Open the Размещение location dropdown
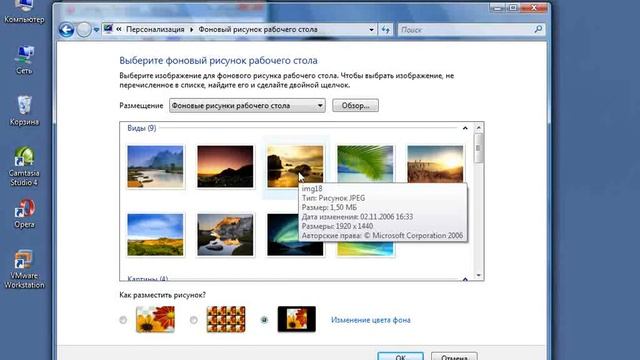 pos(247,106)
